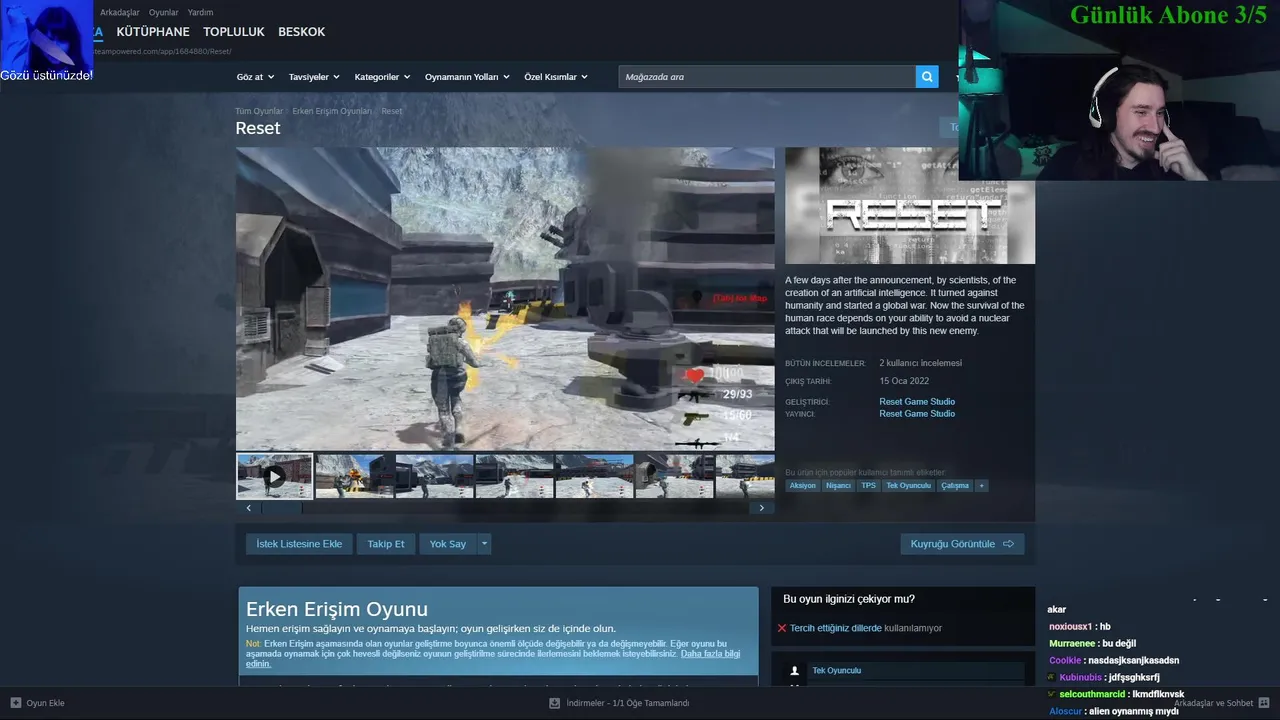Open the developer Reset Game Studio link

coord(917,402)
